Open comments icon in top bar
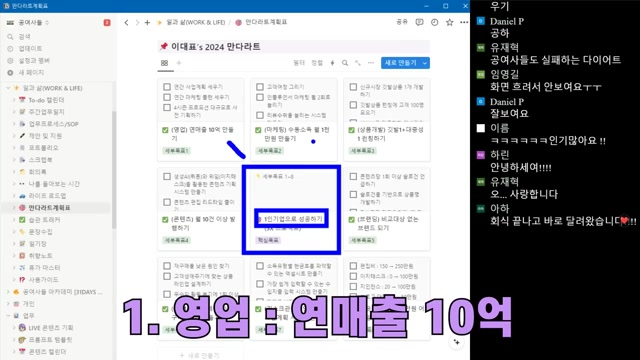This screenshot has width=640, height=360. point(419,22)
